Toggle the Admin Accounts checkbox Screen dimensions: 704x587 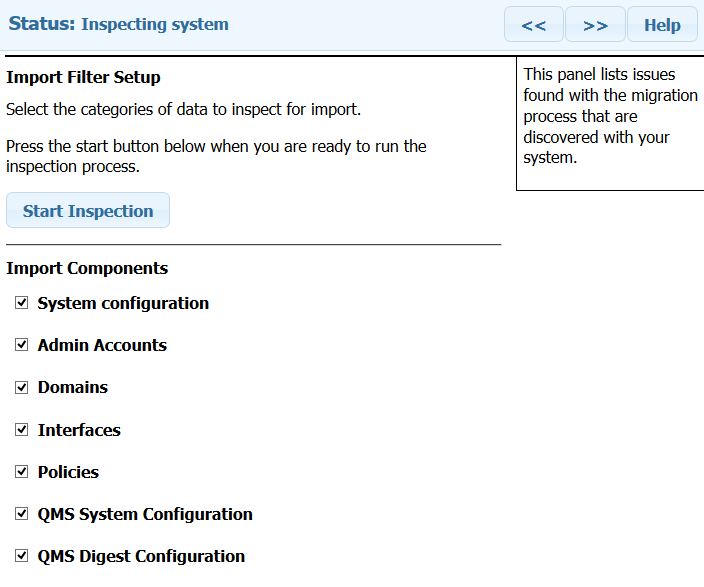(22, 344)
